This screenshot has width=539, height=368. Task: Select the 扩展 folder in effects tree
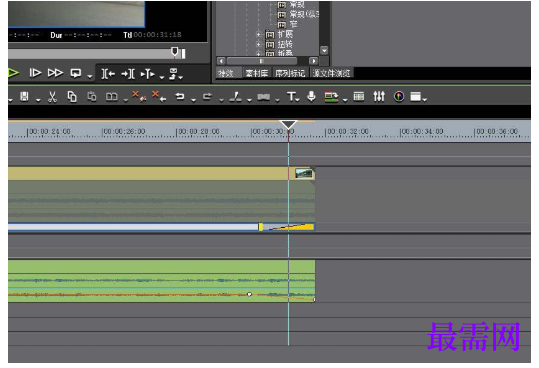pyautogui.click(x=285, y=34)
